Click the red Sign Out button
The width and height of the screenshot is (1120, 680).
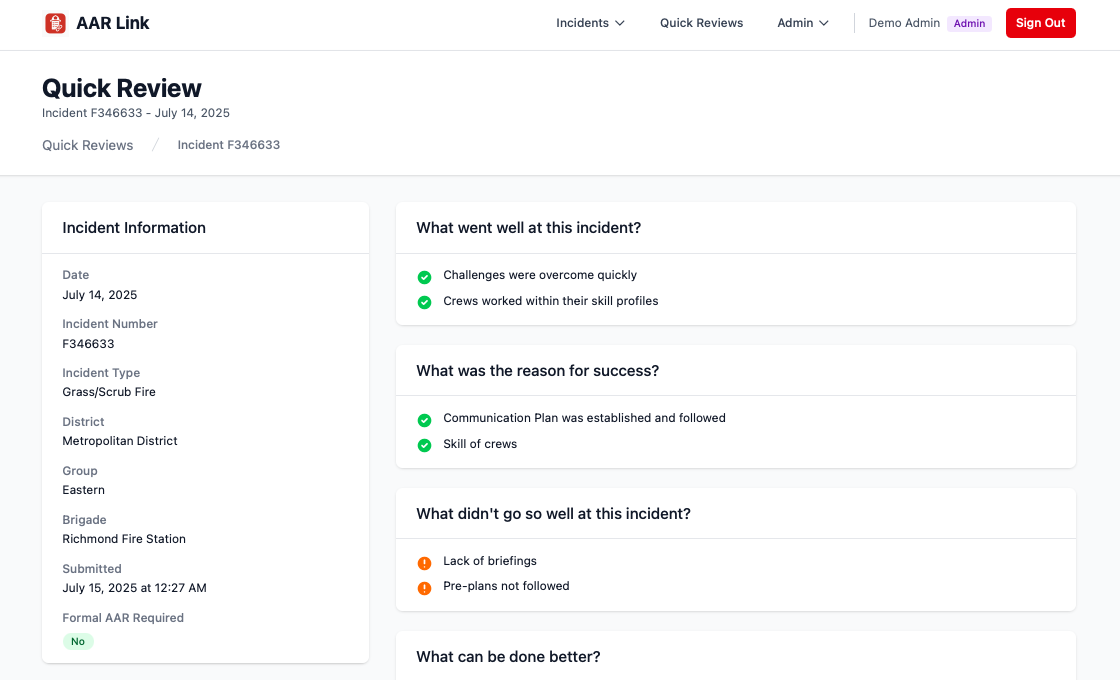click(x=1041, y=22)
